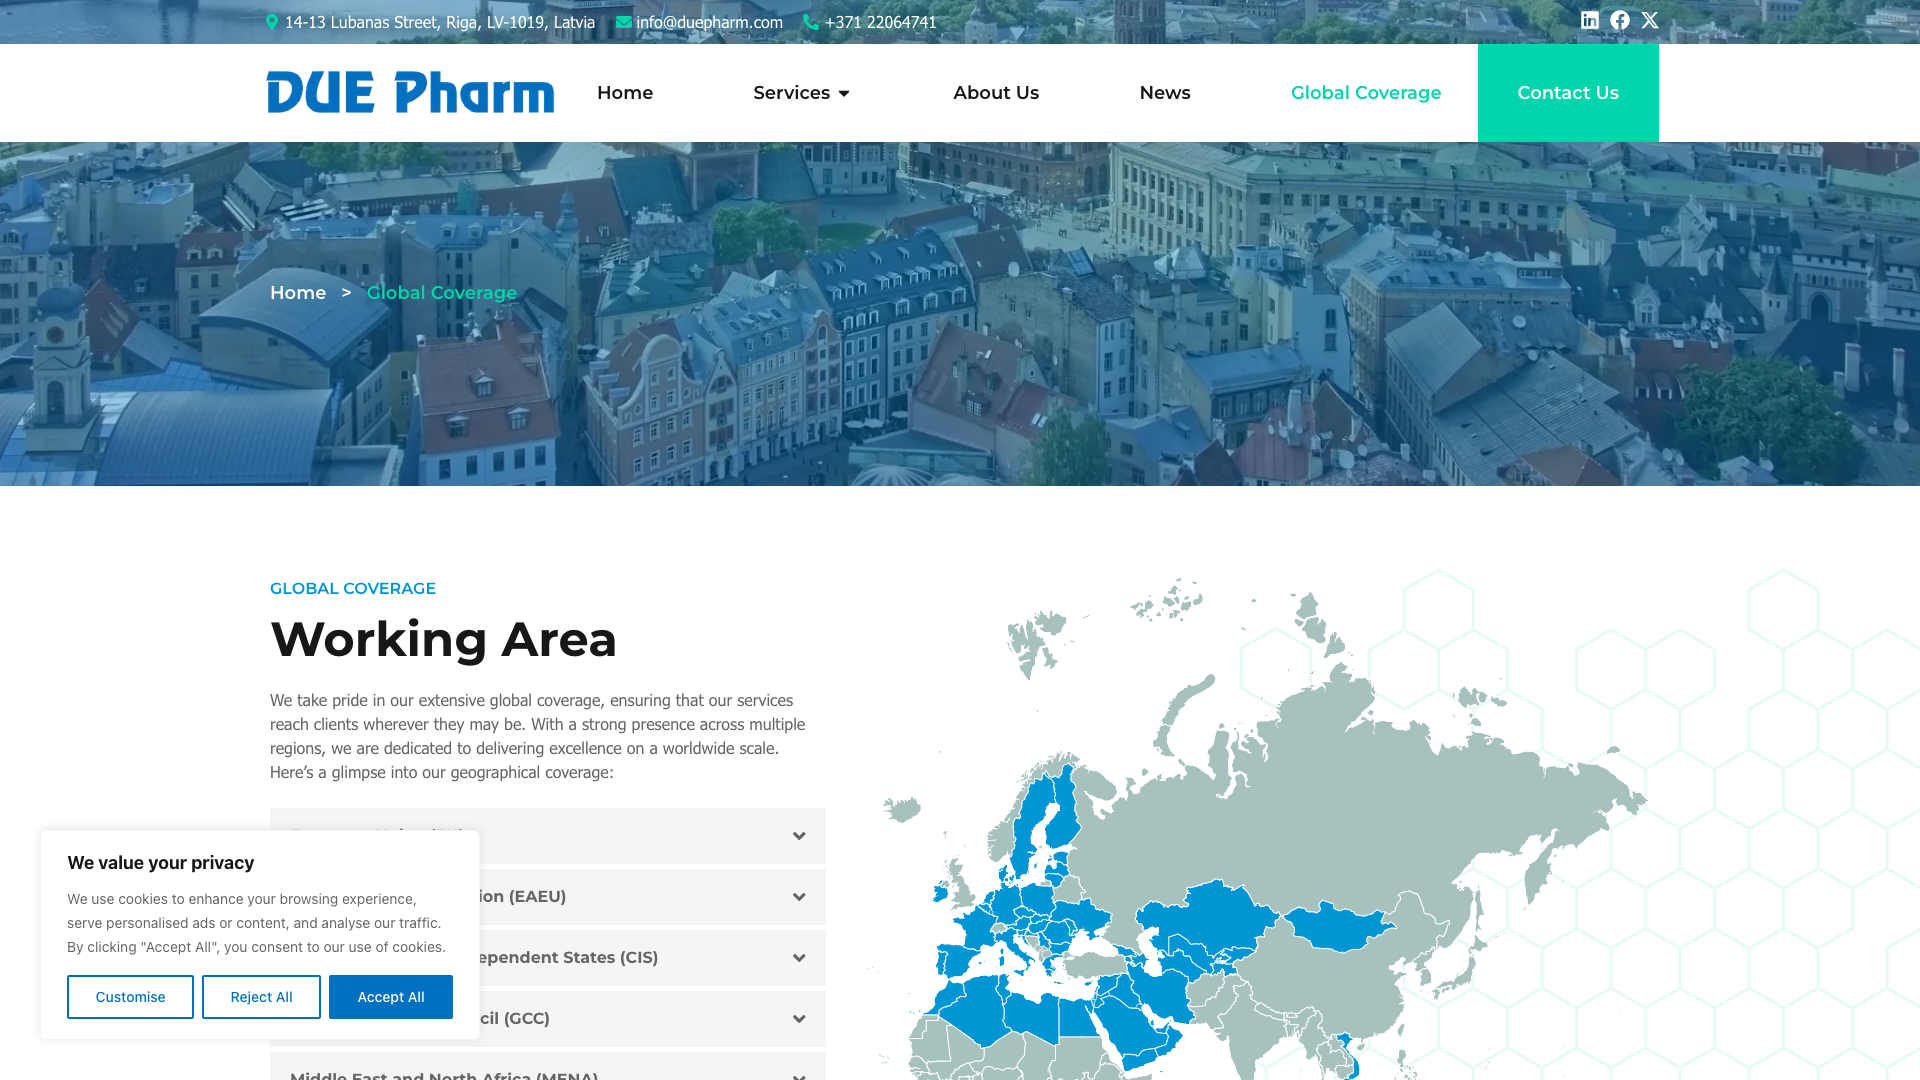The width and height of the screenshot is (1920, 1080).
Task: Select Global Coverage in the navigation
Action: coord(1366,93)
